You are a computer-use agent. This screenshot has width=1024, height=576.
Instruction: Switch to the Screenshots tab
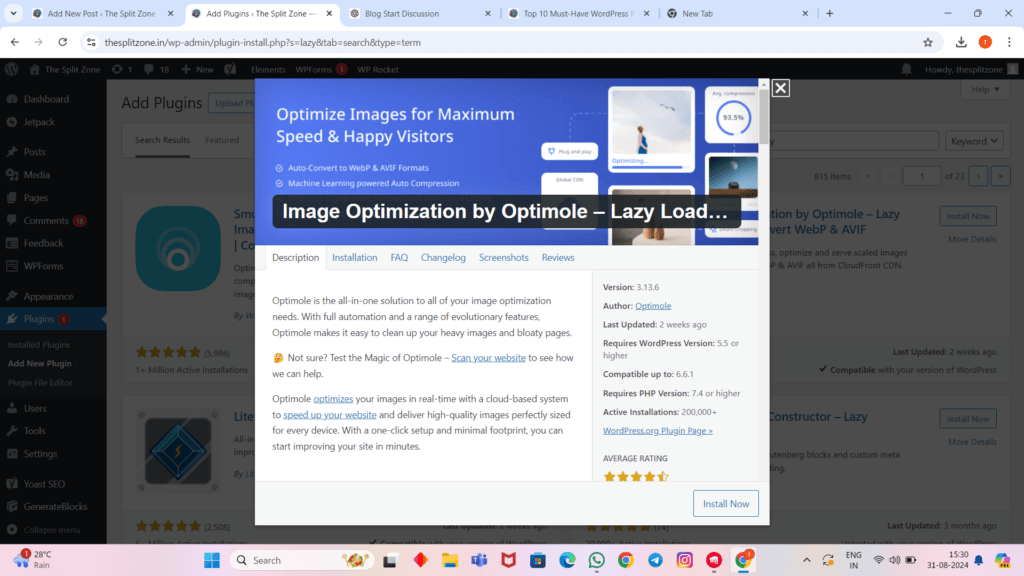504,257
